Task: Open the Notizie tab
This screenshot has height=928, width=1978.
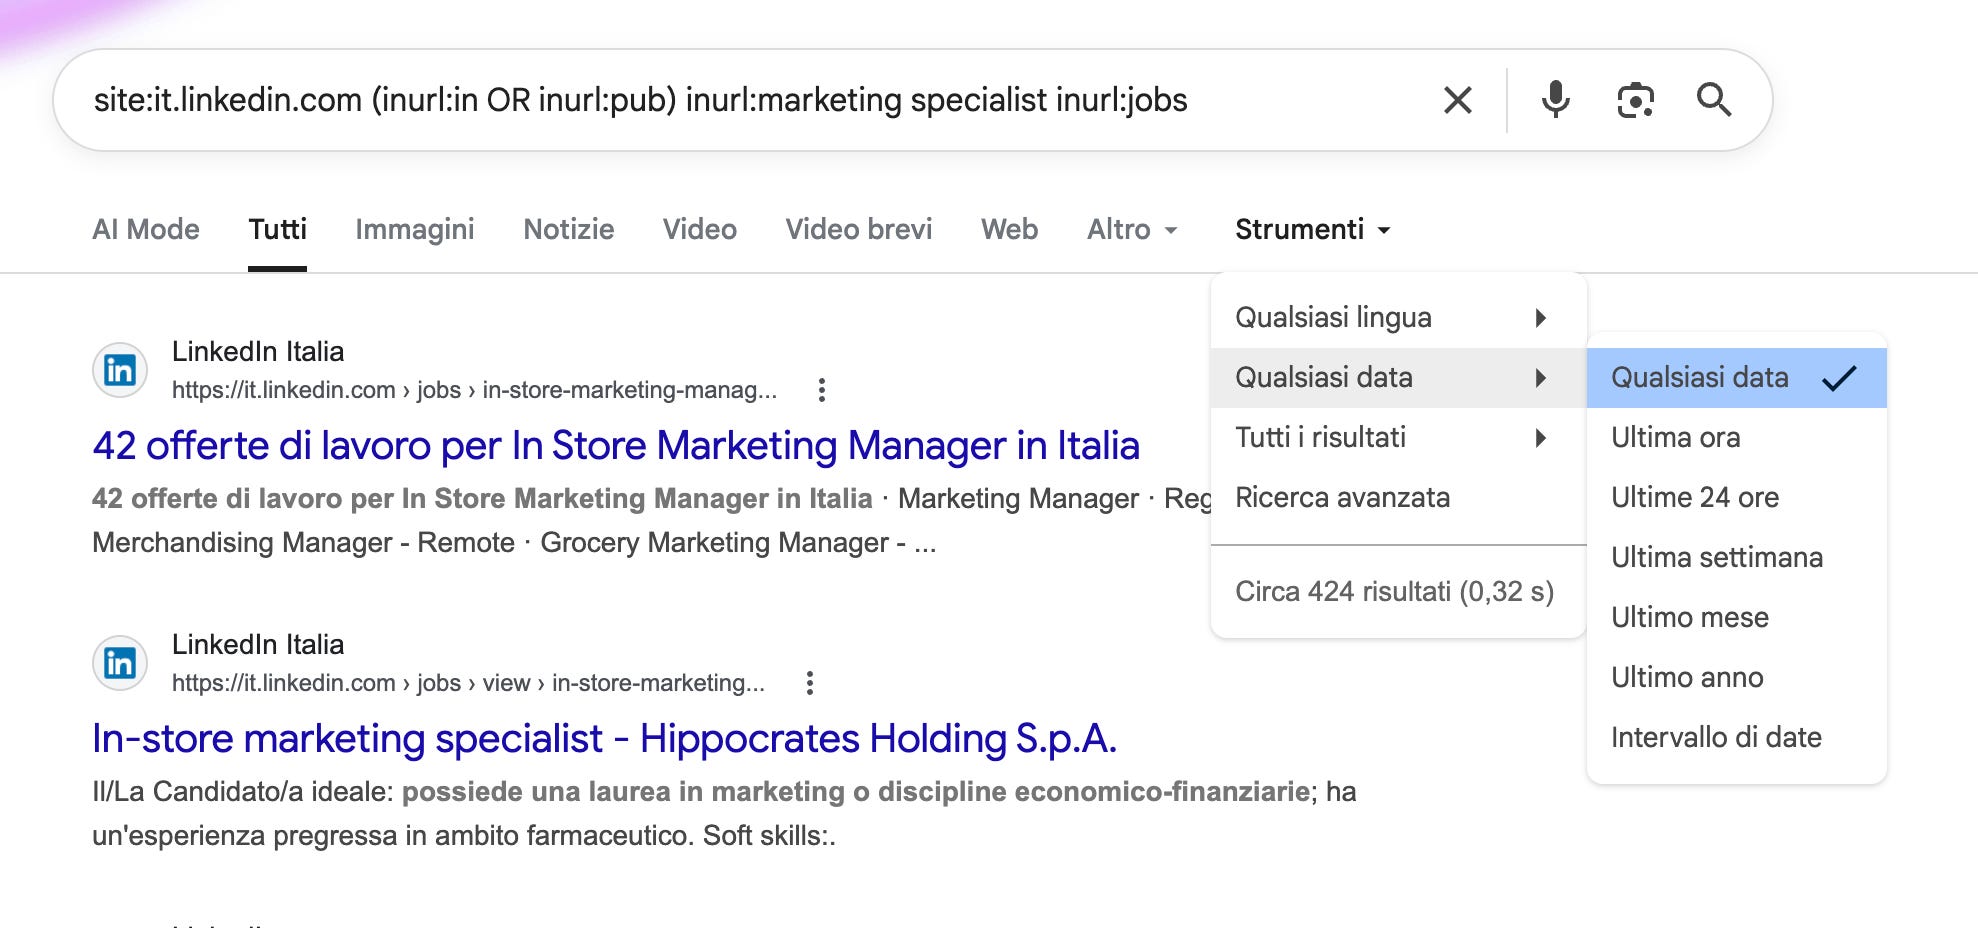Action: [569, 229]
